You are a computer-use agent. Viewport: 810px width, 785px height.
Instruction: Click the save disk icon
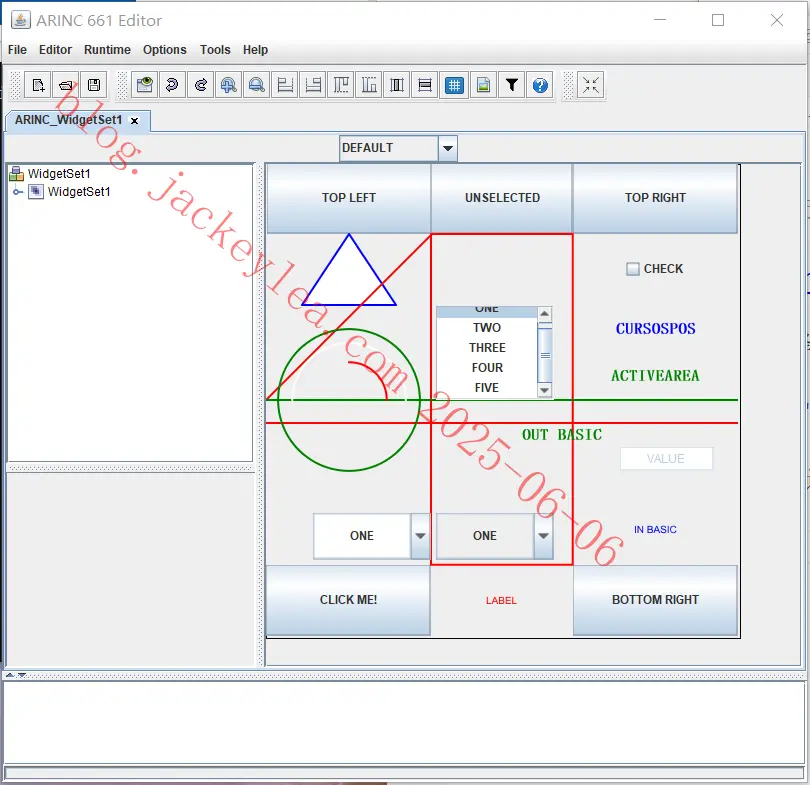tap(94, 85)
